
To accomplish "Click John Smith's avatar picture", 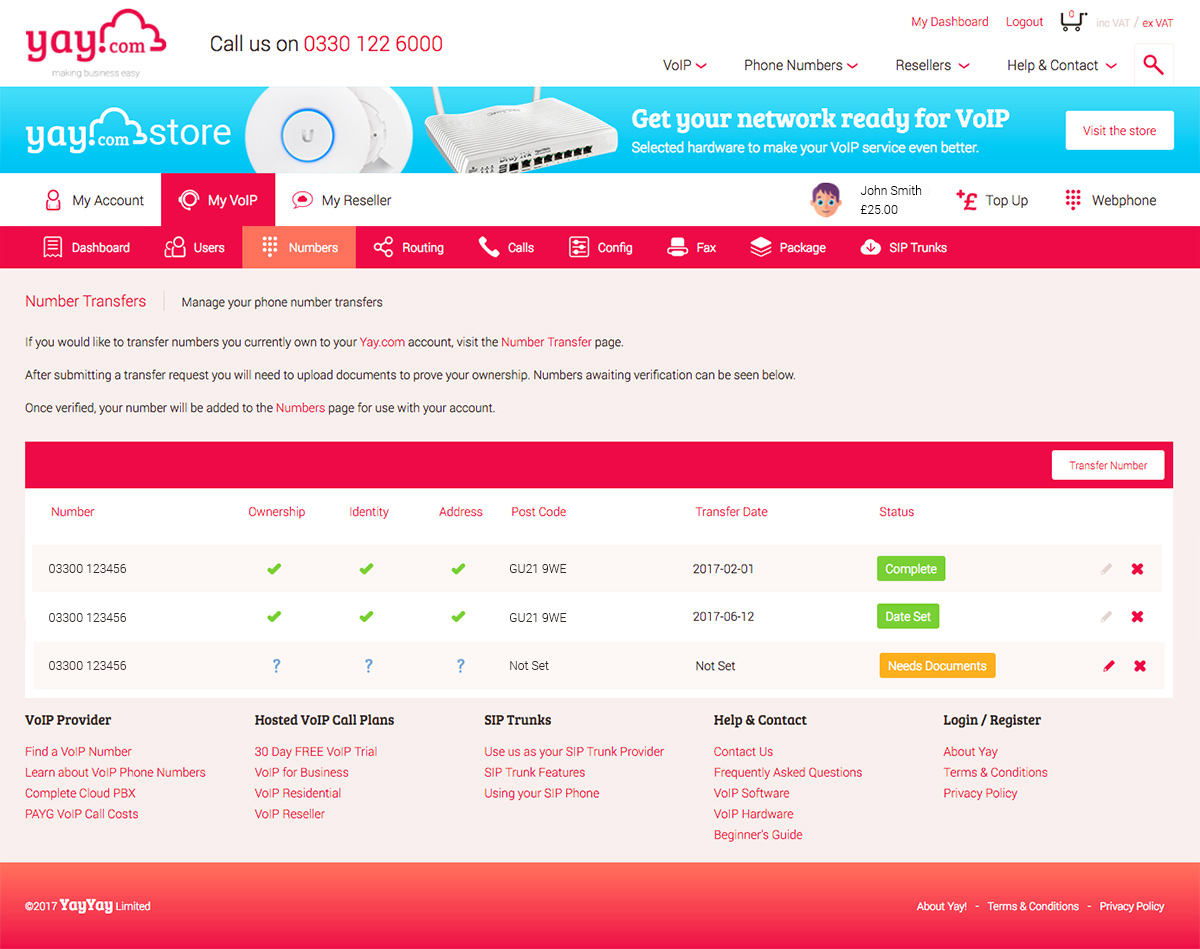I will [825, 200].
